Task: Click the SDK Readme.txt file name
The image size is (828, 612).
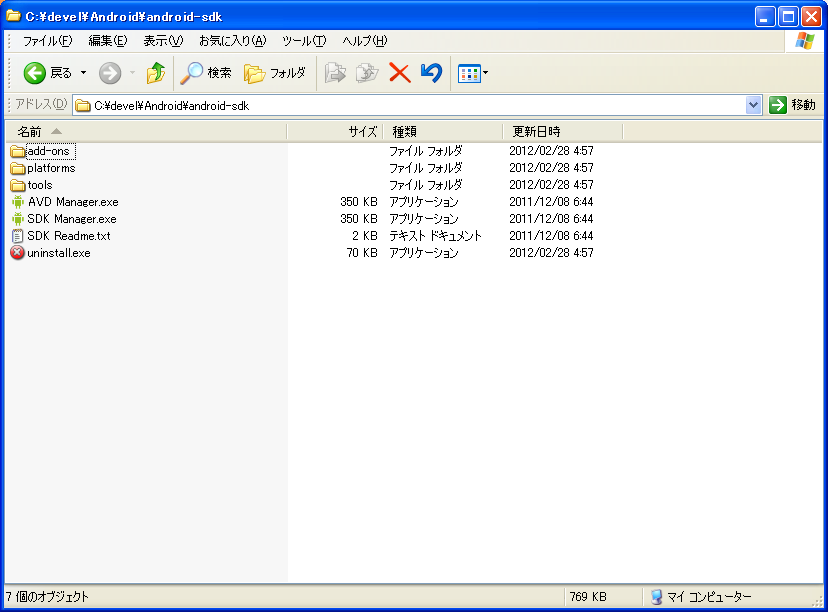Action: pos(69,236)
